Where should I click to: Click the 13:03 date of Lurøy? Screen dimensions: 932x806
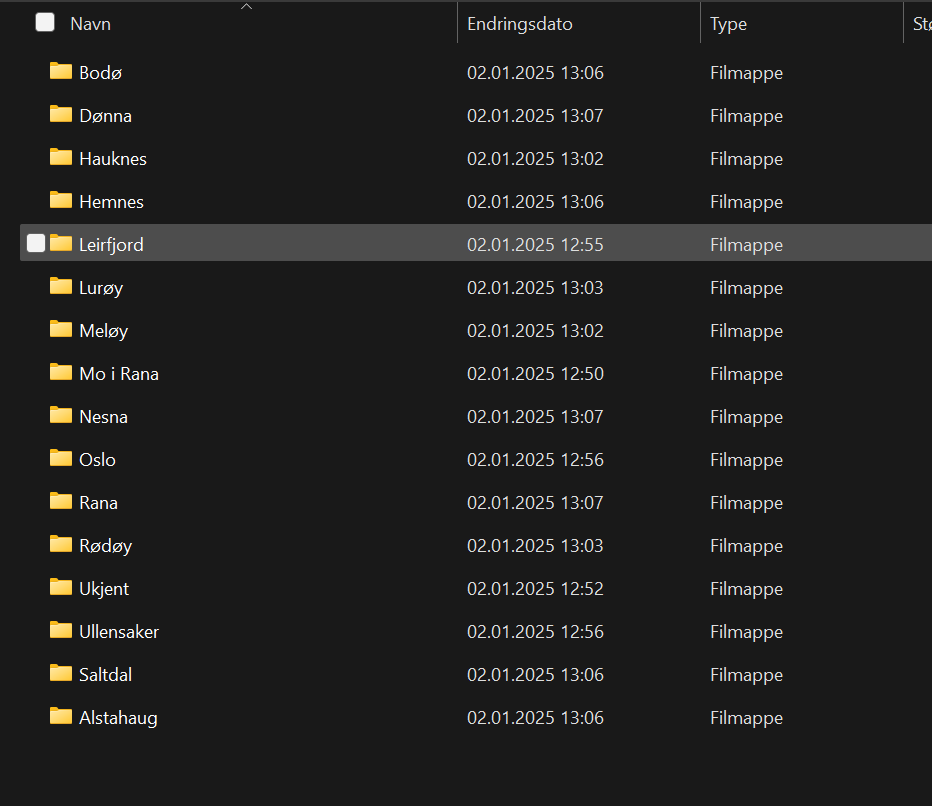(x=535, y=288)
